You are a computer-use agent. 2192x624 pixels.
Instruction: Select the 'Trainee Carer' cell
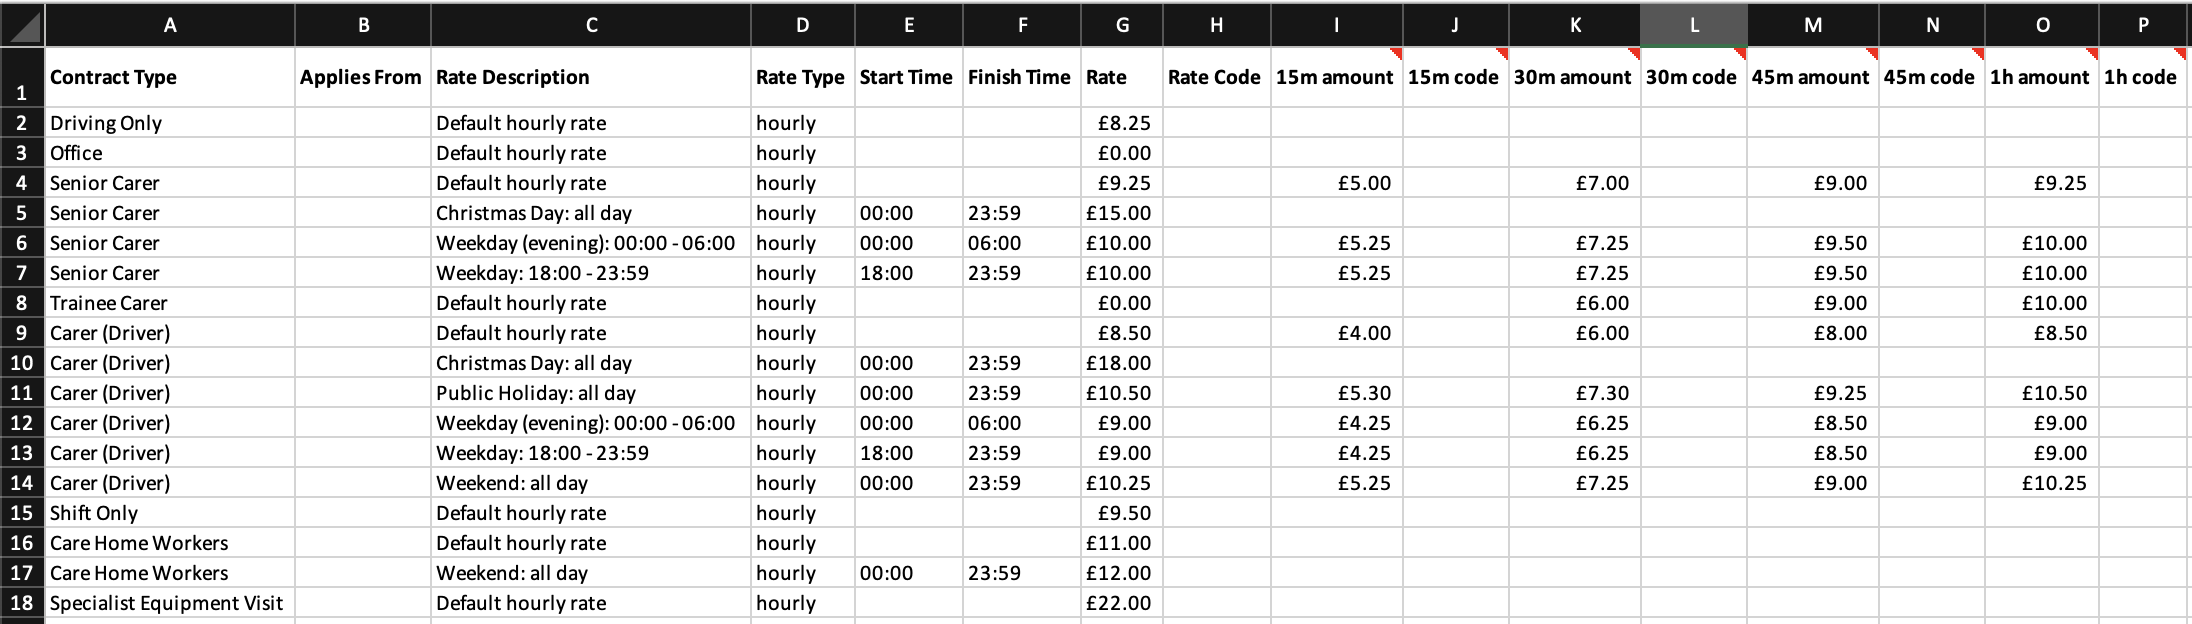(170, 303)
